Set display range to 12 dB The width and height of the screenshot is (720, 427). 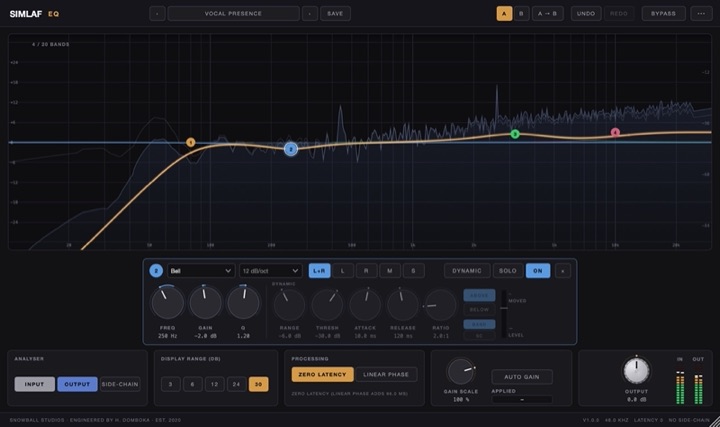[214, 384]
